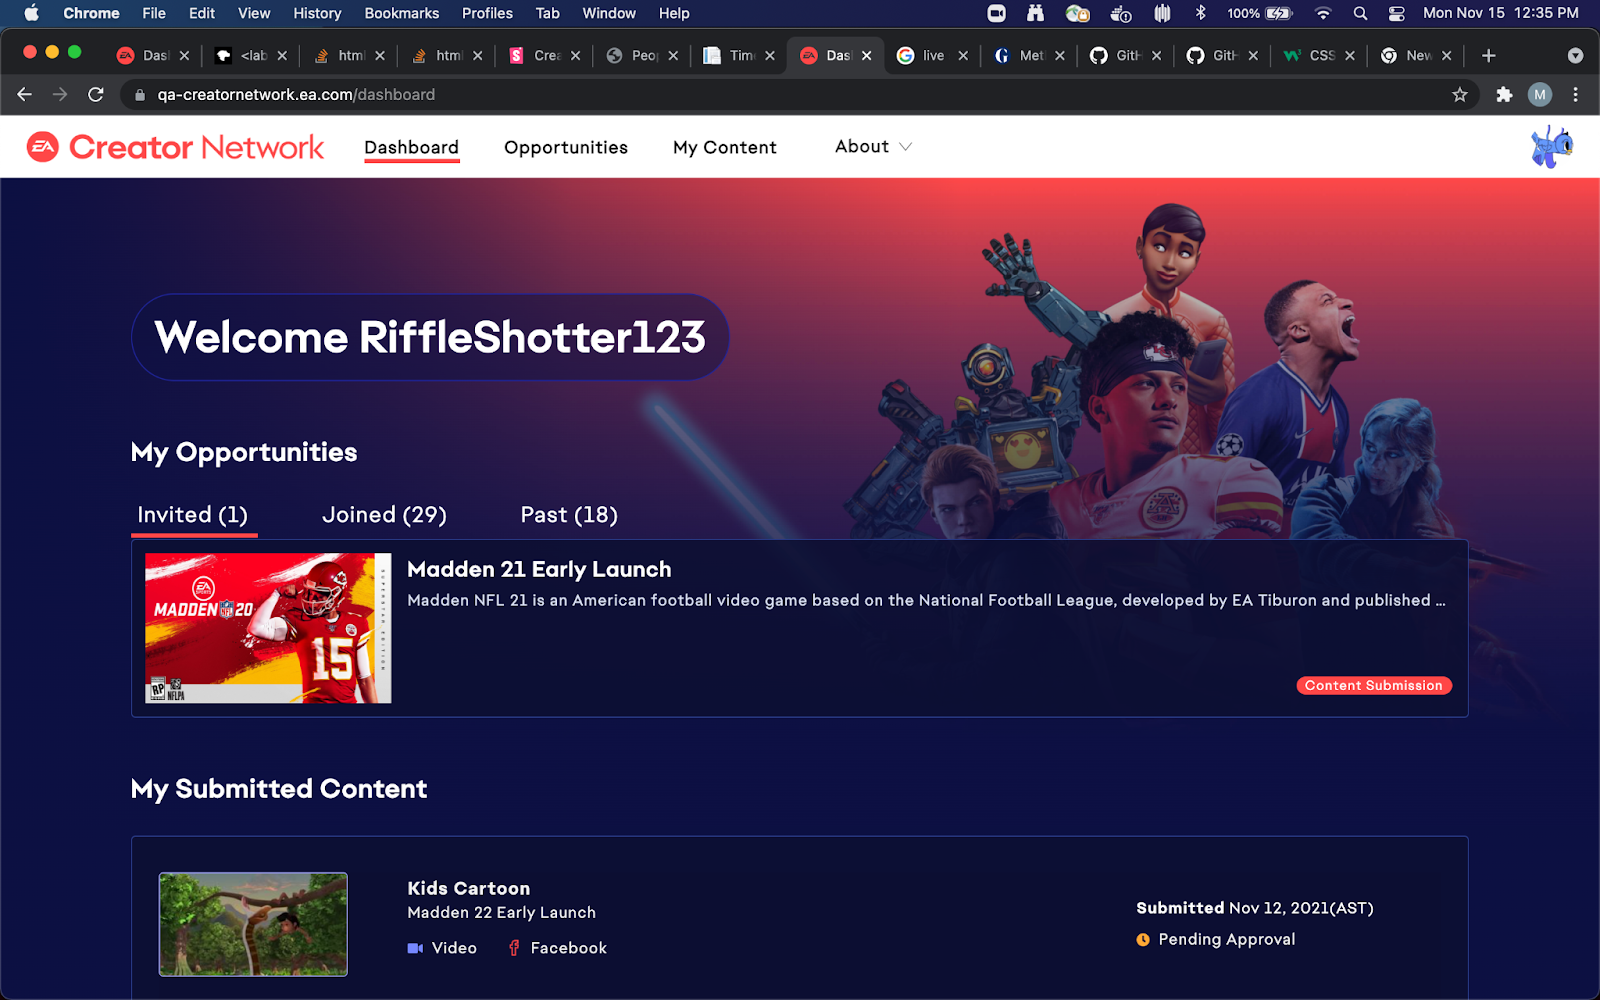Open macOS Spotlight search icon
Image resolution: width=1600 pixels, height=1000 pixels.
coord(1360,13)
